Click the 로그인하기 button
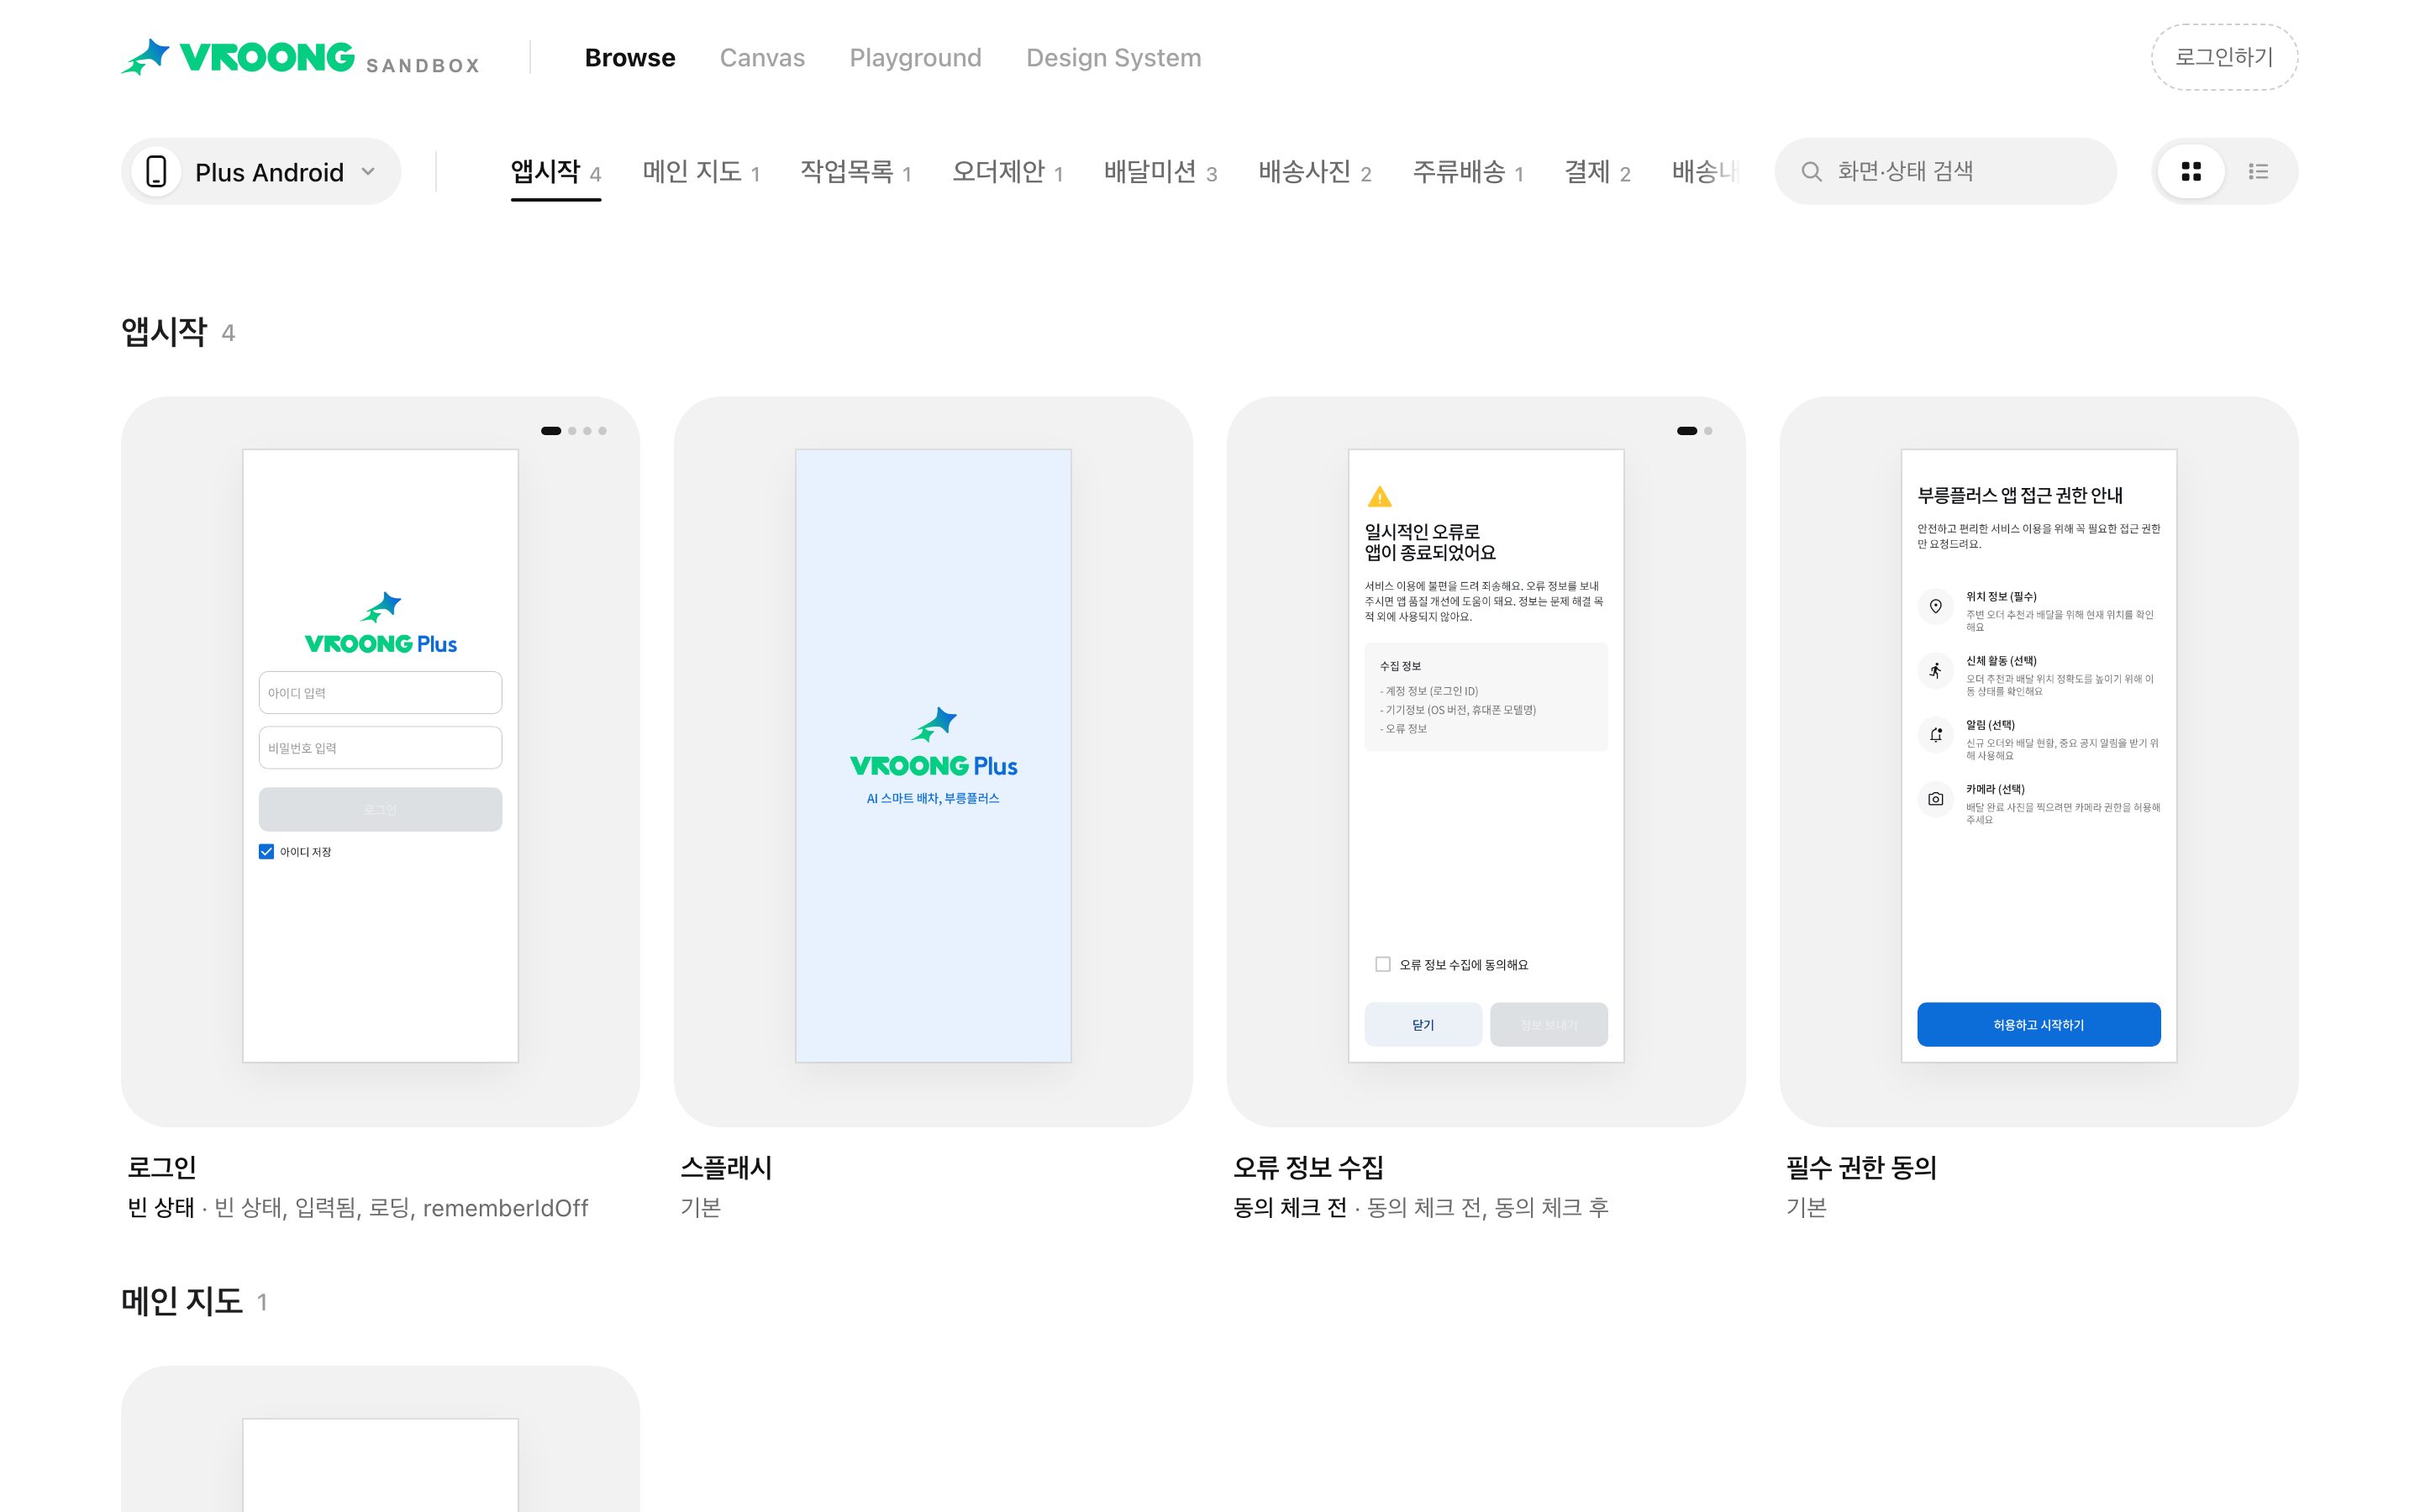The image size is (2420, 1512). (x=2224, y=57)
